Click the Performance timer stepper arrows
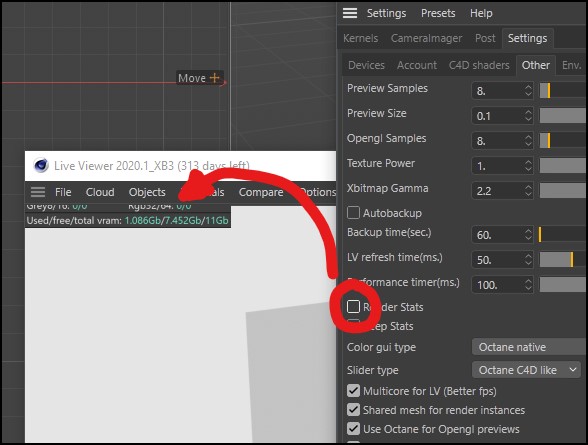 tap(528, 285)
